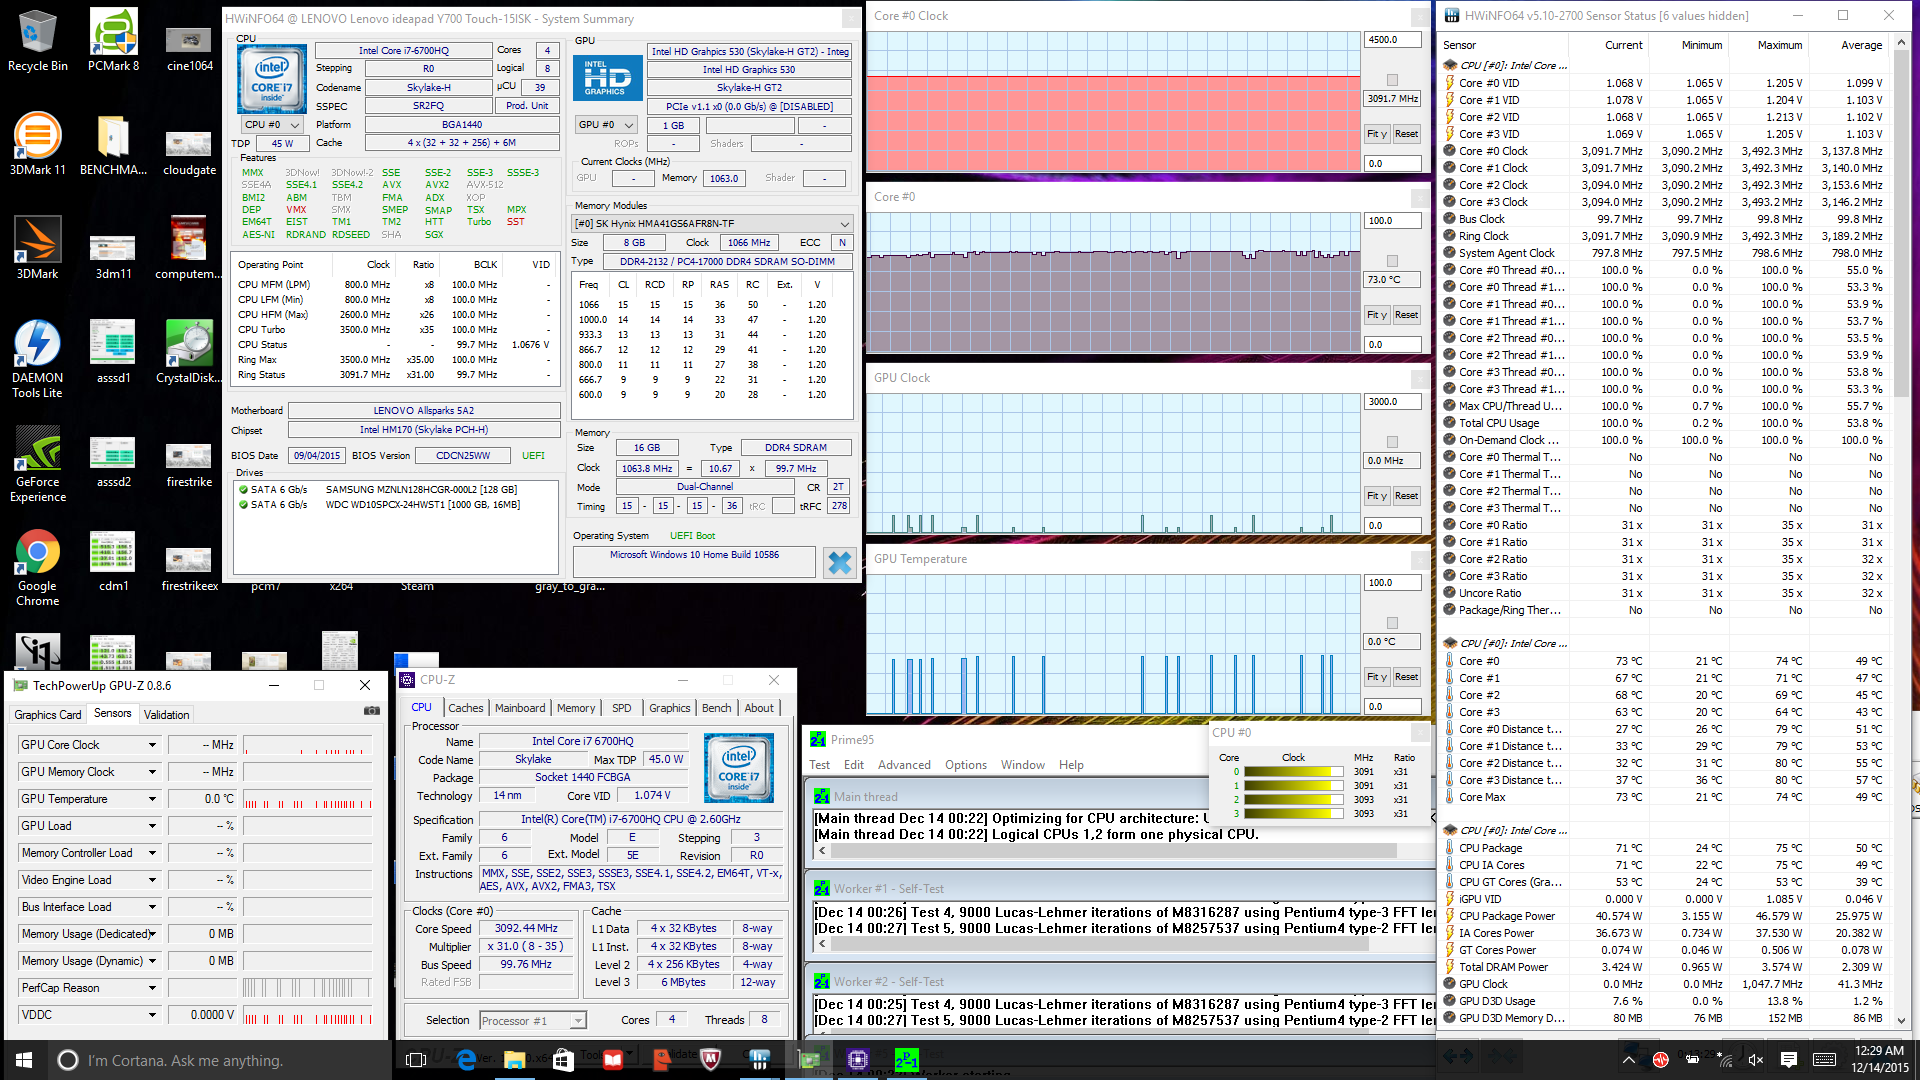Click the Prime95 Main thread horizontal scrollbar
The image size is (1920, 1080).
pyautogui.click(x=1113, y=851)
